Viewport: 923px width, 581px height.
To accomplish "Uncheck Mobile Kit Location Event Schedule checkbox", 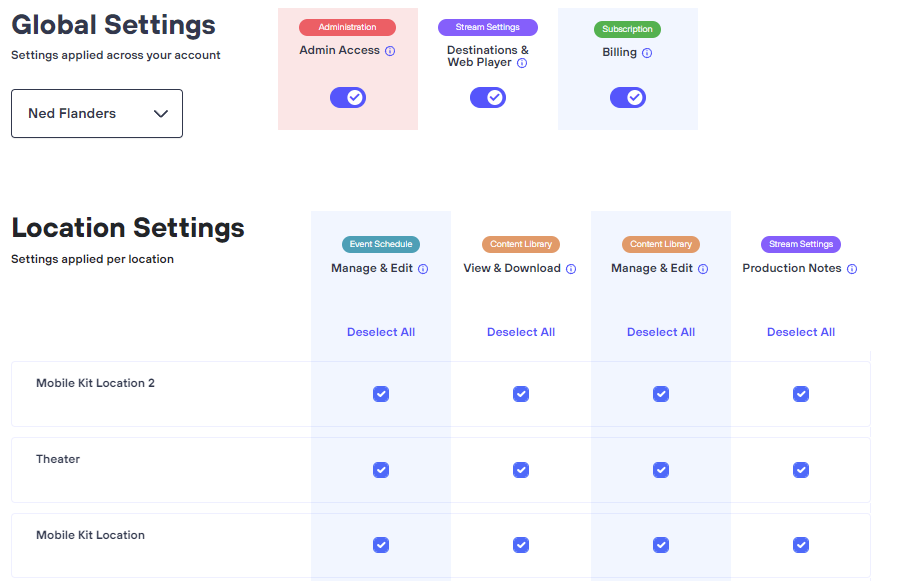I will (x=381, y=545).
